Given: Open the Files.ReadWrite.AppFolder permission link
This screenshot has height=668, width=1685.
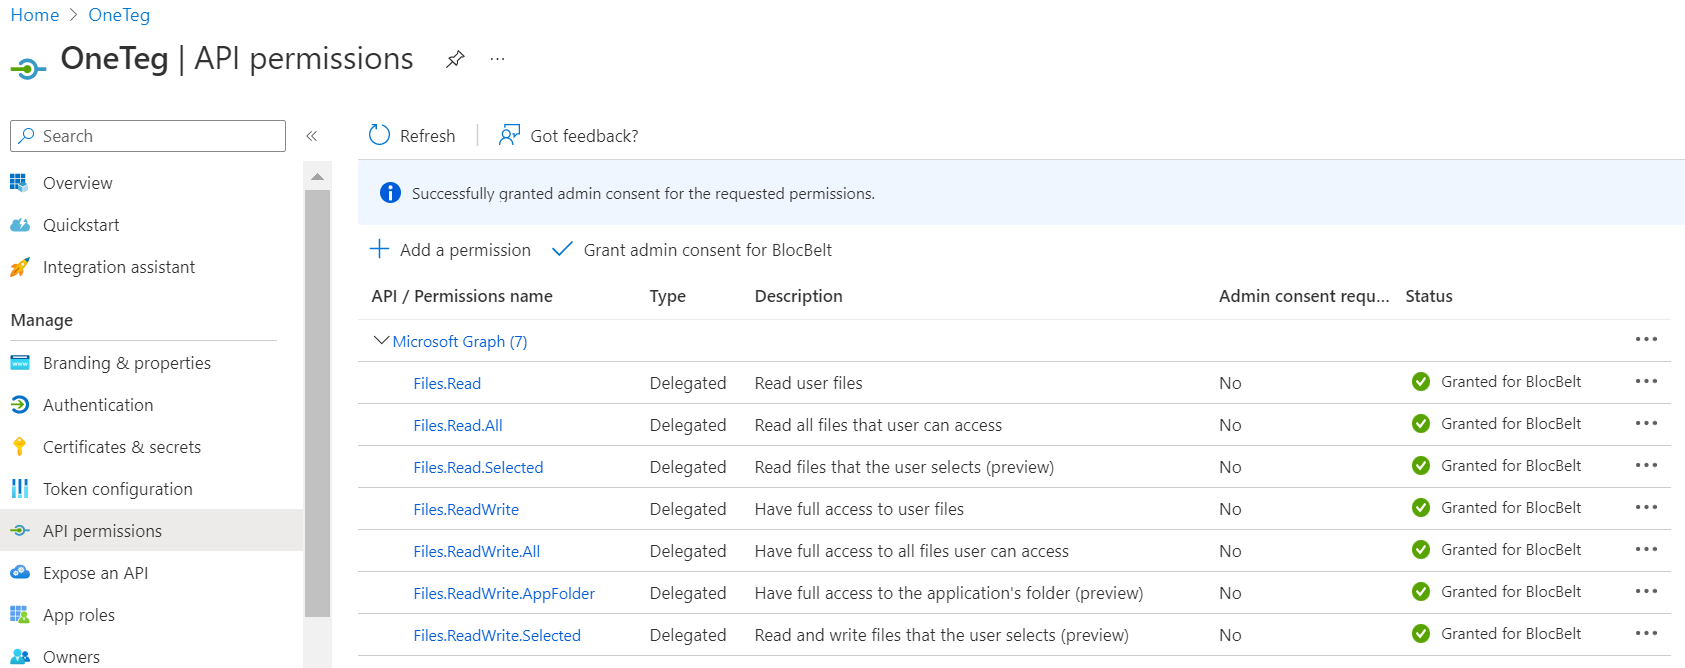Looking at the screenshot, I should click(504, 594).
